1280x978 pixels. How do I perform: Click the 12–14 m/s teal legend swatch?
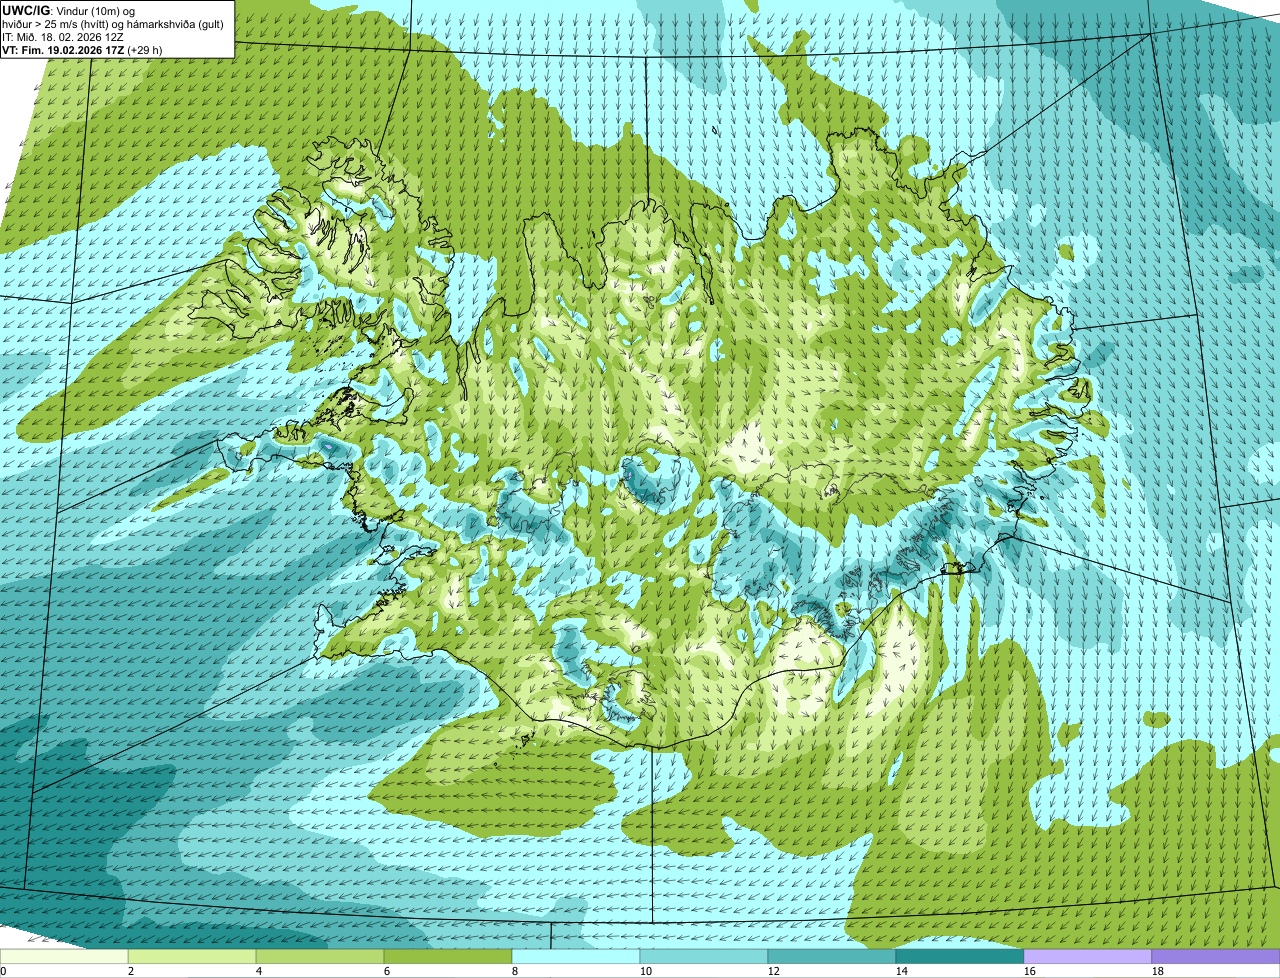point(832,957)
